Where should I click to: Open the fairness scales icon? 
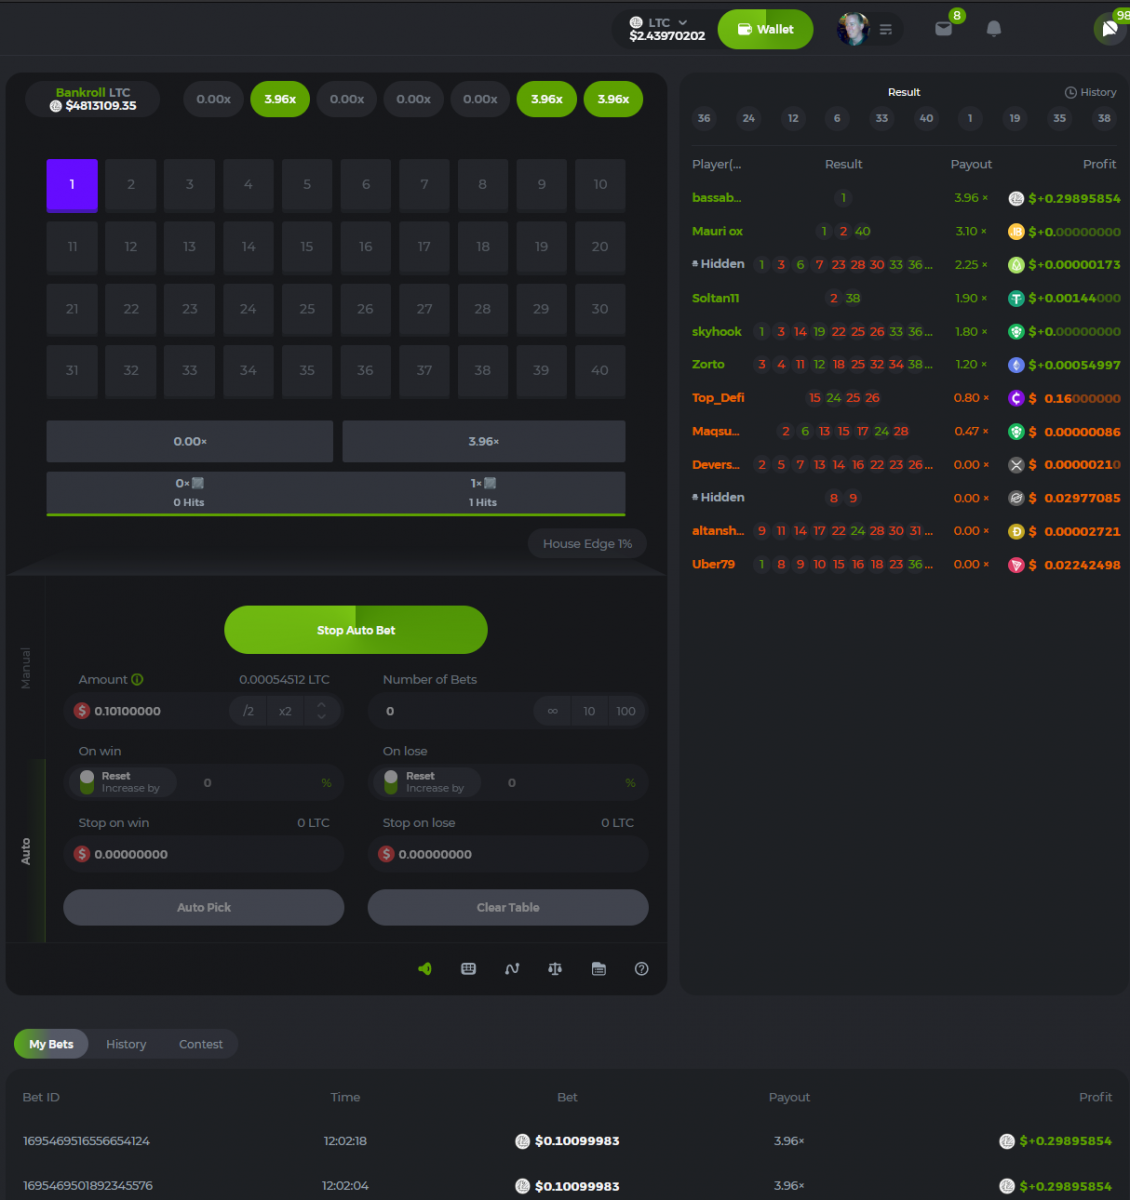click(555, 969)
